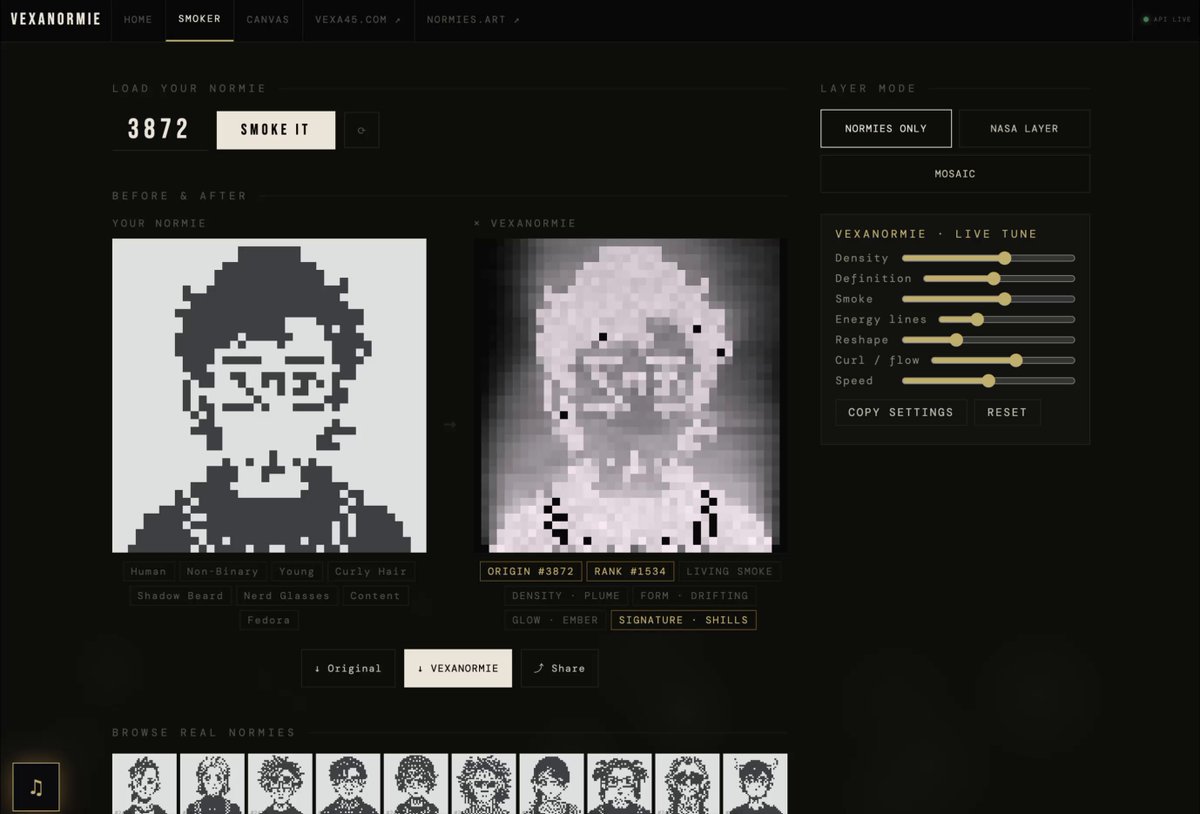Select NORMIES ONLY layer mode
Image resolution: width=1200 pixels, height=814 pixels.
pos(886,128)
